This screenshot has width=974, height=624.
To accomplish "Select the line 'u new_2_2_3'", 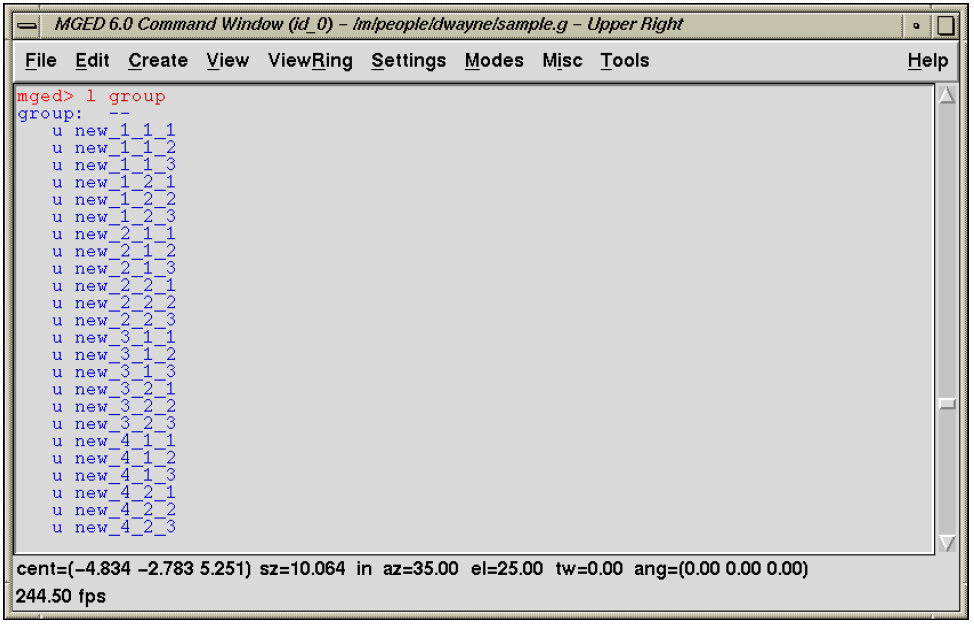I will pos(114,320).
